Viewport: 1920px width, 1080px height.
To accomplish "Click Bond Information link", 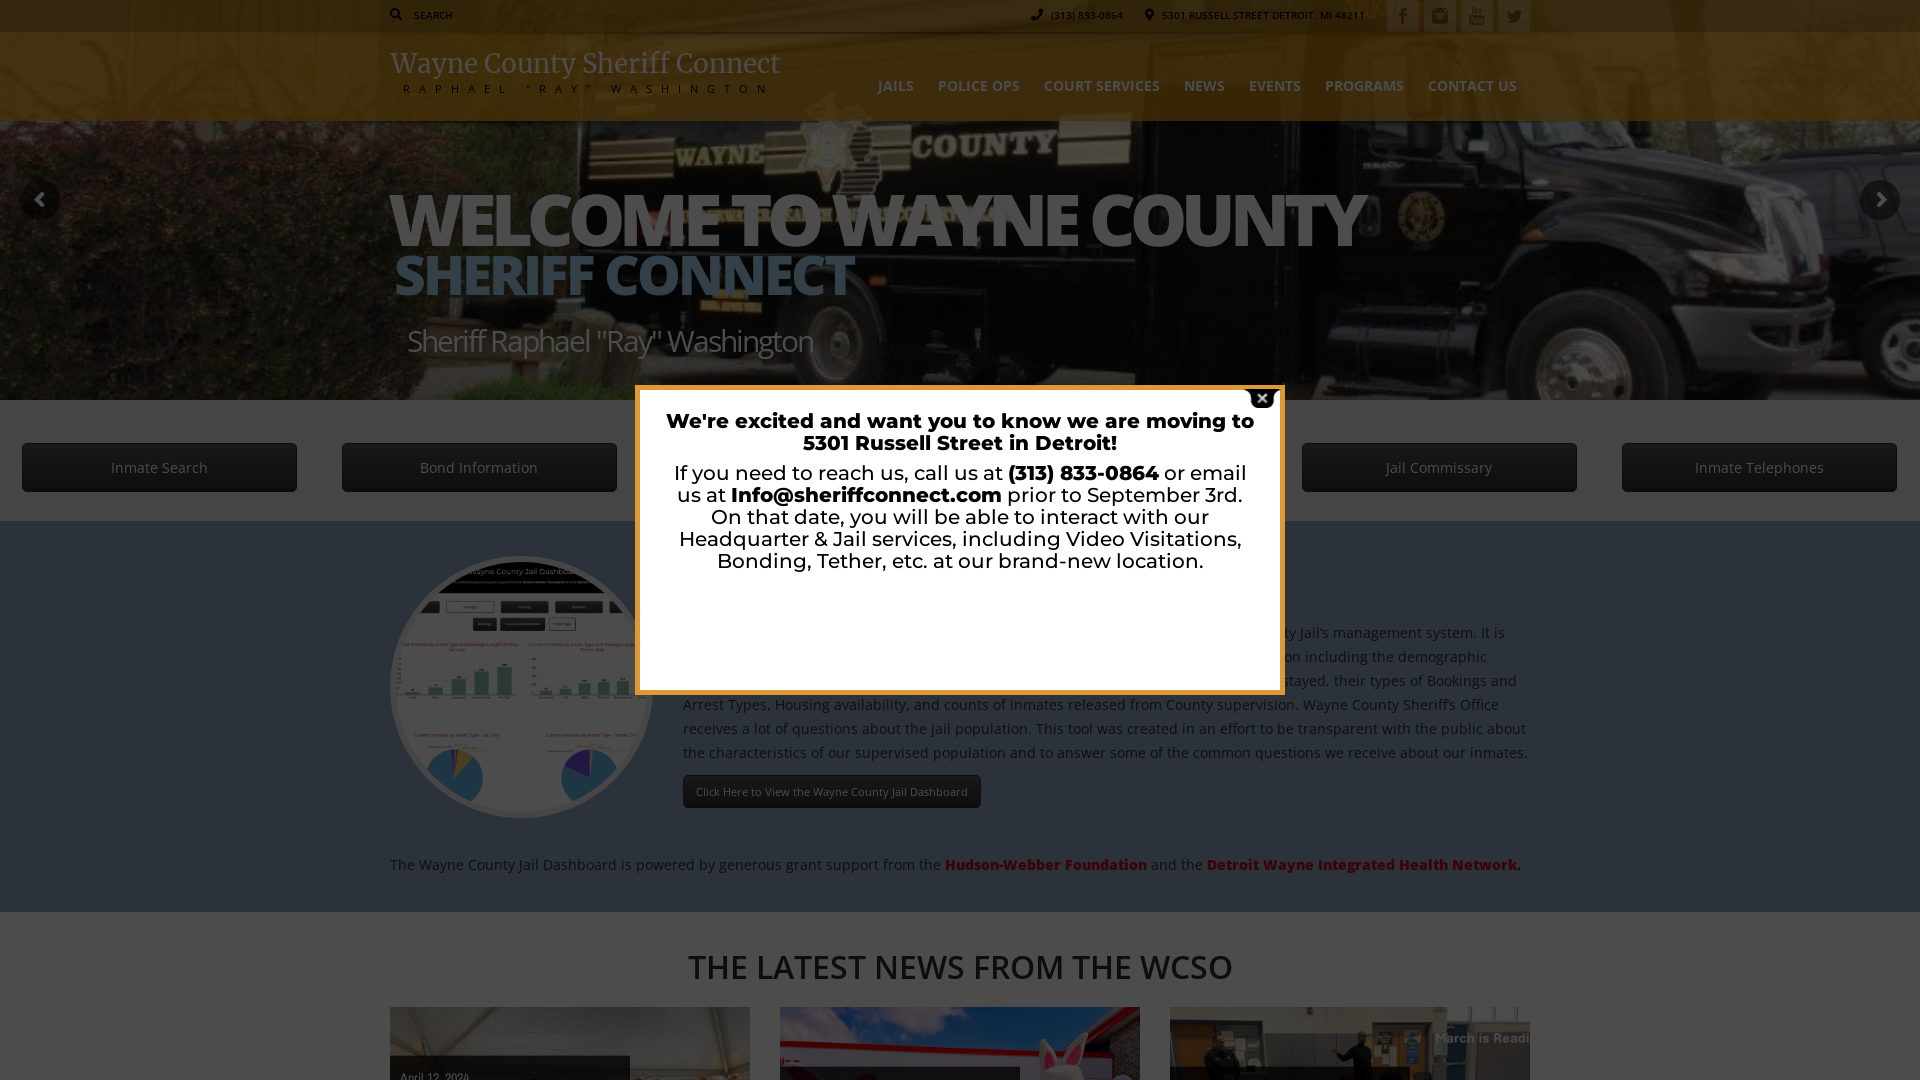I will point(479,467).
